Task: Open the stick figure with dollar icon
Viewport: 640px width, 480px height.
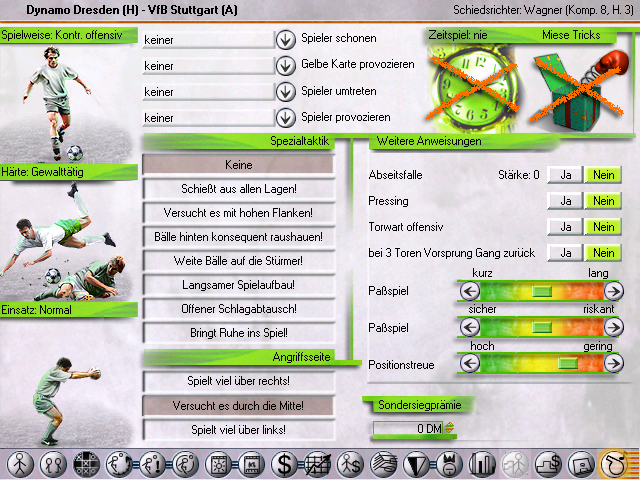Action: (351, 464)
